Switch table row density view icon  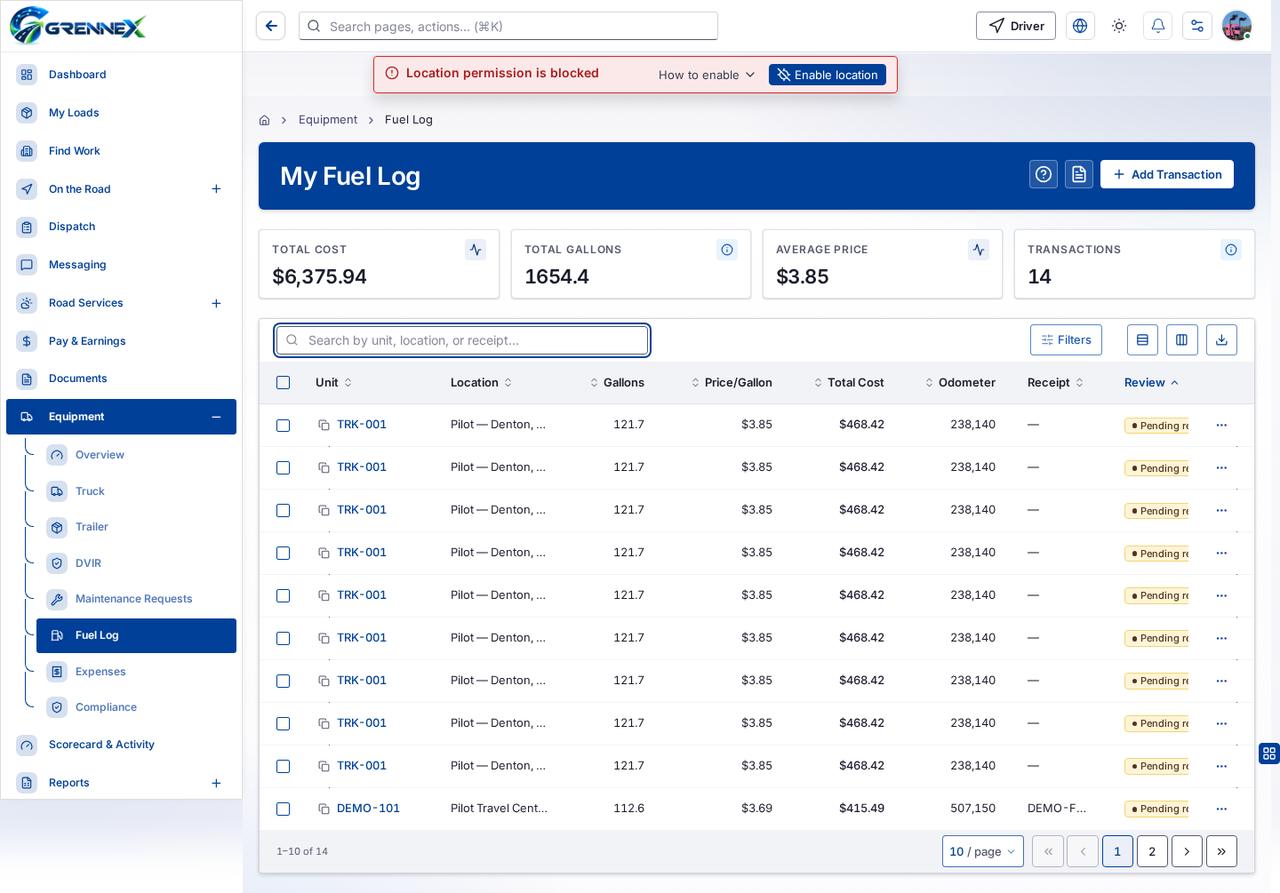coord(1143,340)
